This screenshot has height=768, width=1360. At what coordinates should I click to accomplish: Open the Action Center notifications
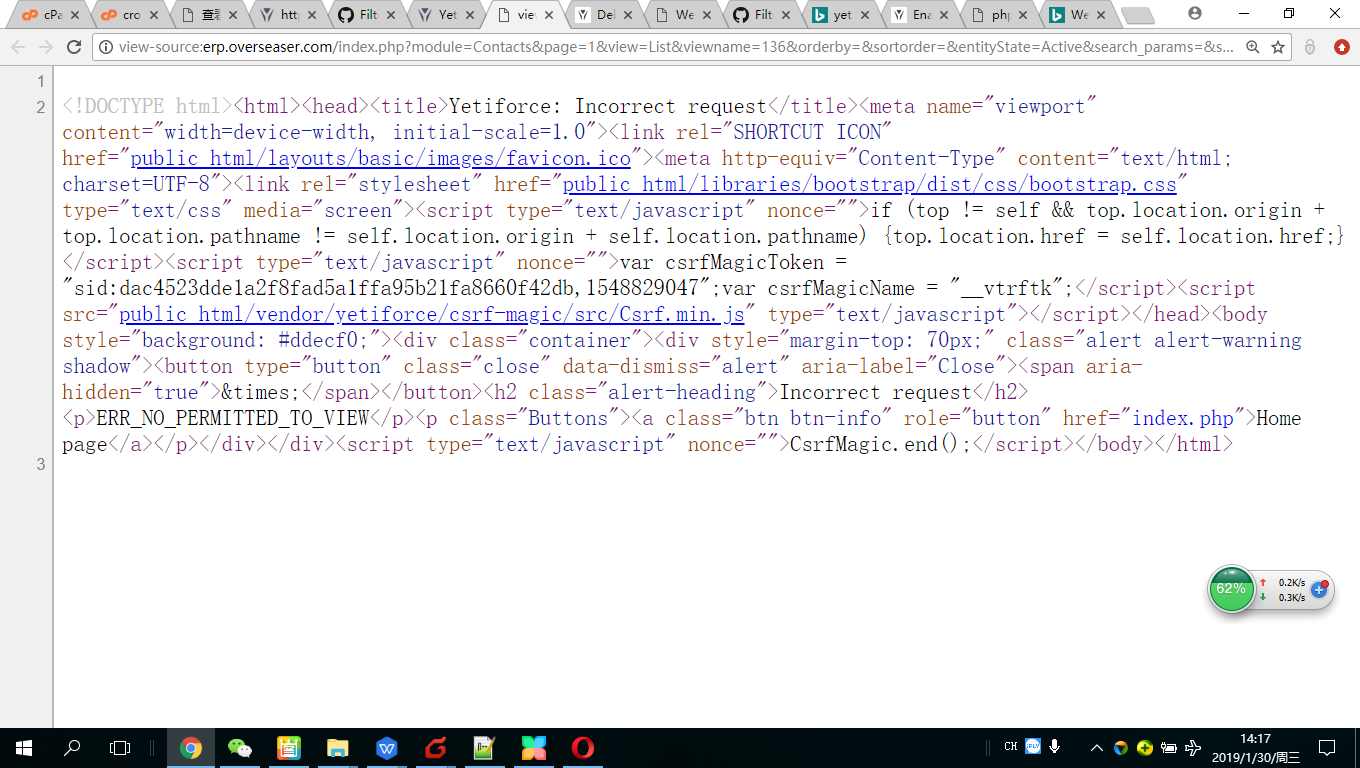(1327, 747)
